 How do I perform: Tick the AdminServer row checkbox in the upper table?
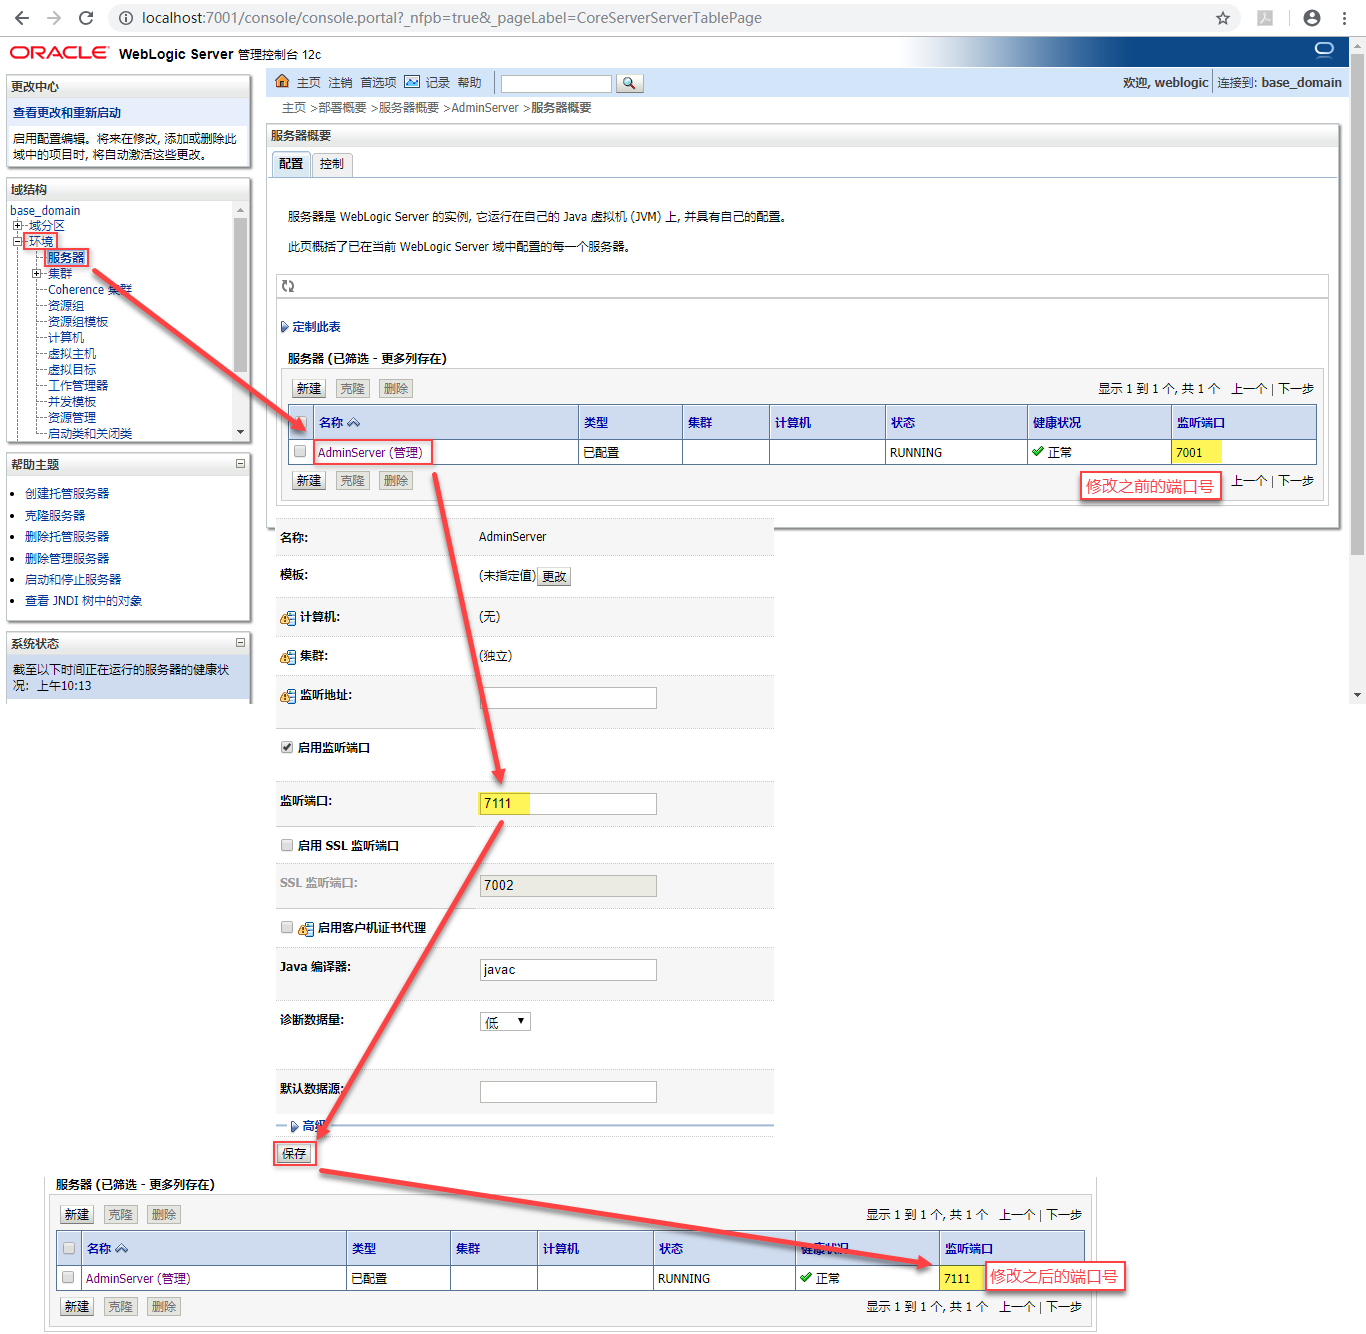pos(300,452)
